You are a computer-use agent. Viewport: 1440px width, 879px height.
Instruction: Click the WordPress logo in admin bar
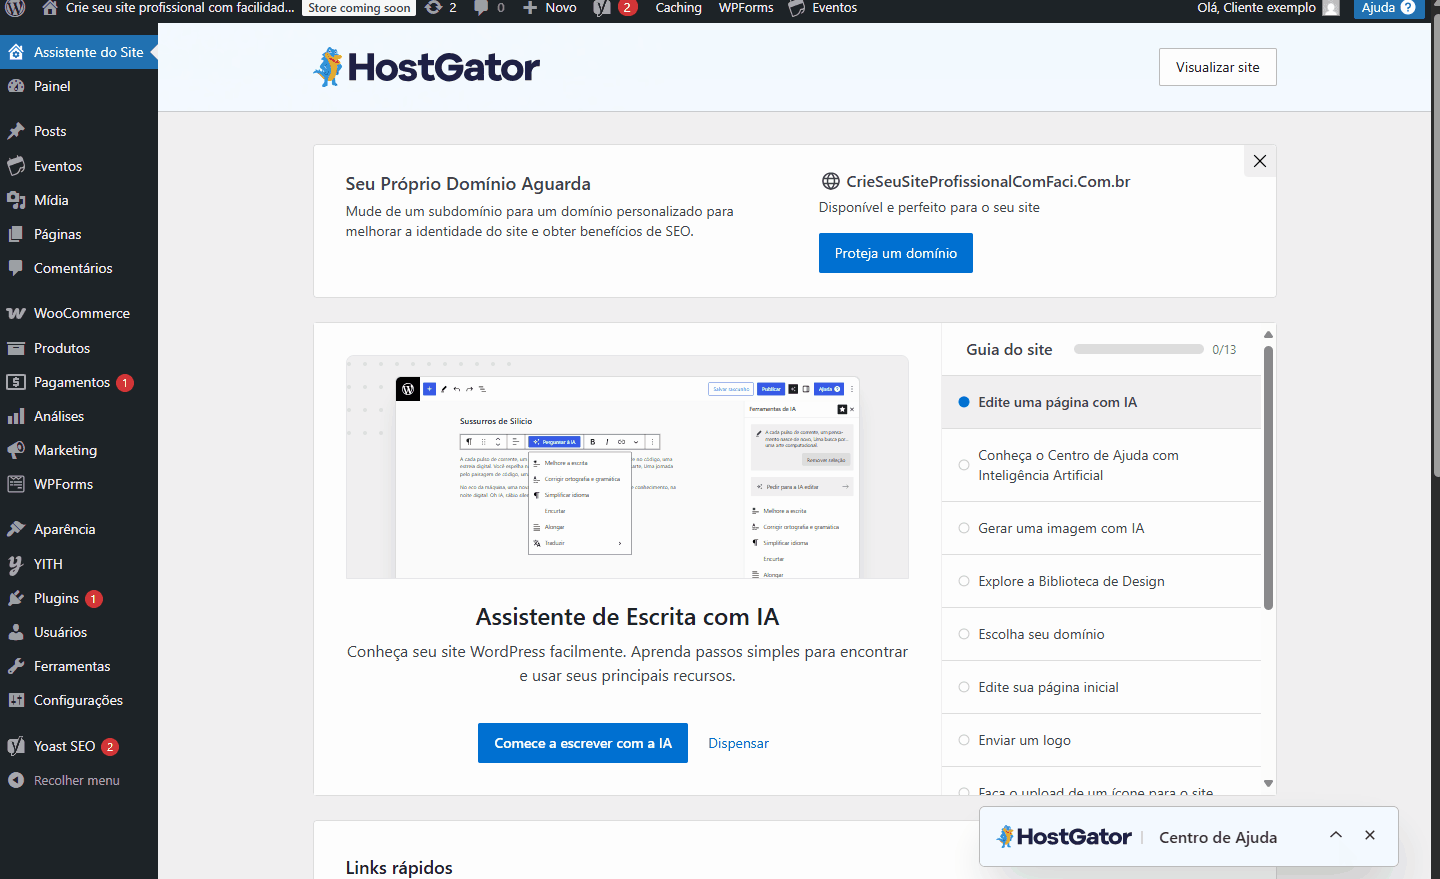[x=15, y=8]
